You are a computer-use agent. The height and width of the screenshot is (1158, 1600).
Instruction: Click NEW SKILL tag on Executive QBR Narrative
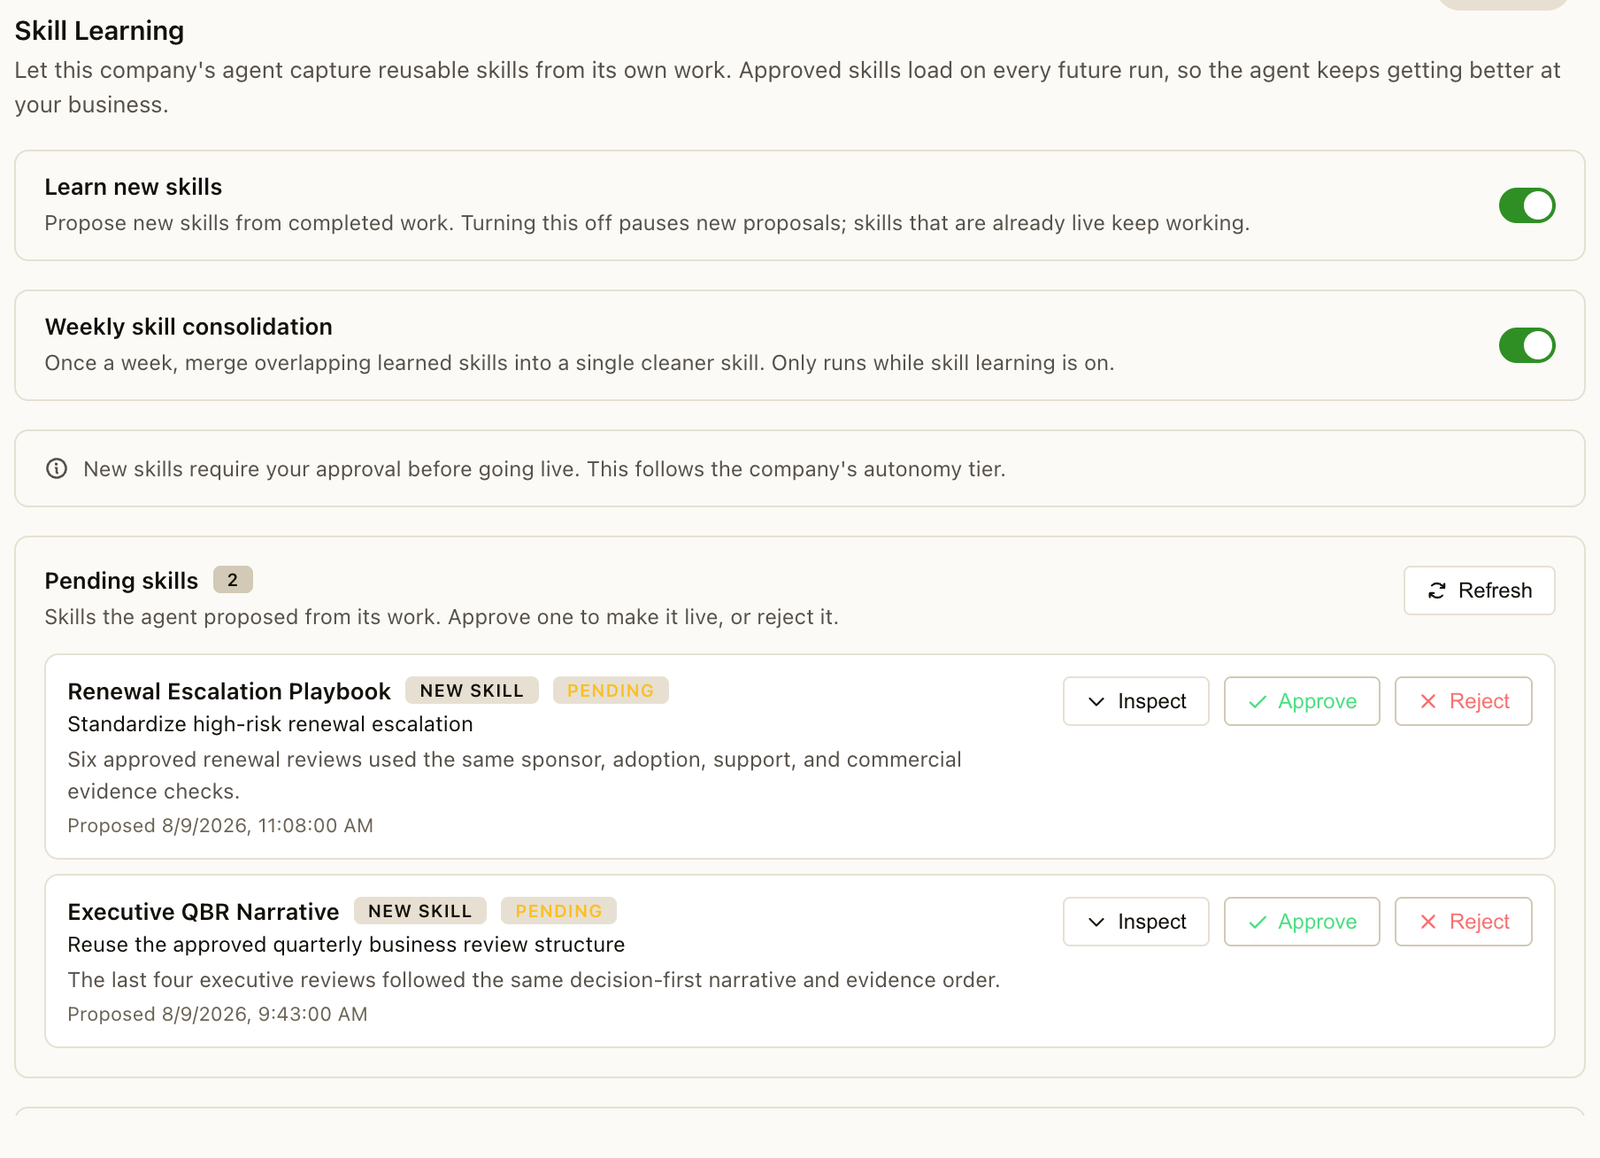click(x=420, y=911)
